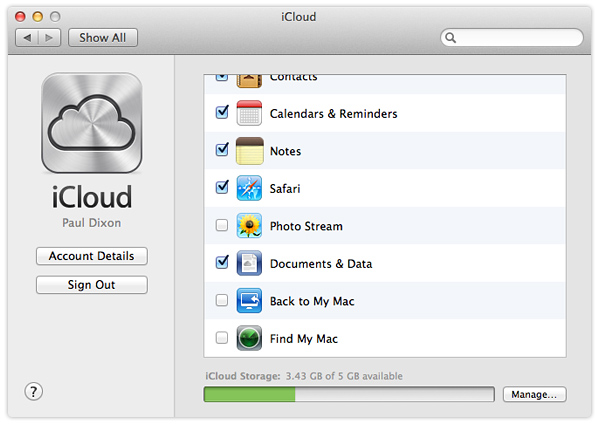Click the Sign Out button
This screenshot has height=432, width=596.
click(x=92, y=285)
